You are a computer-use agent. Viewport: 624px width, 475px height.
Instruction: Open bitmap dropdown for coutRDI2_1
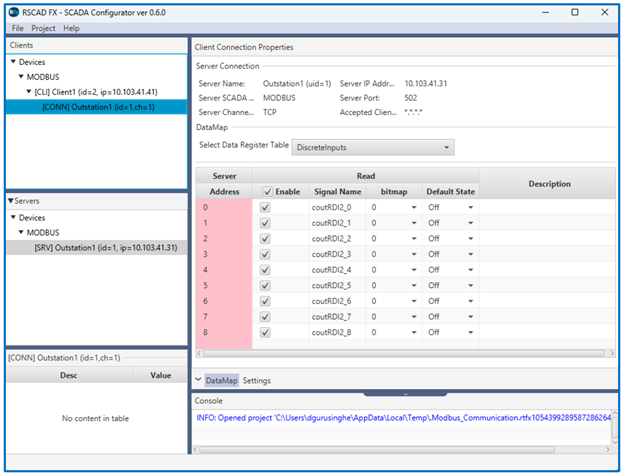pos(414,223)
